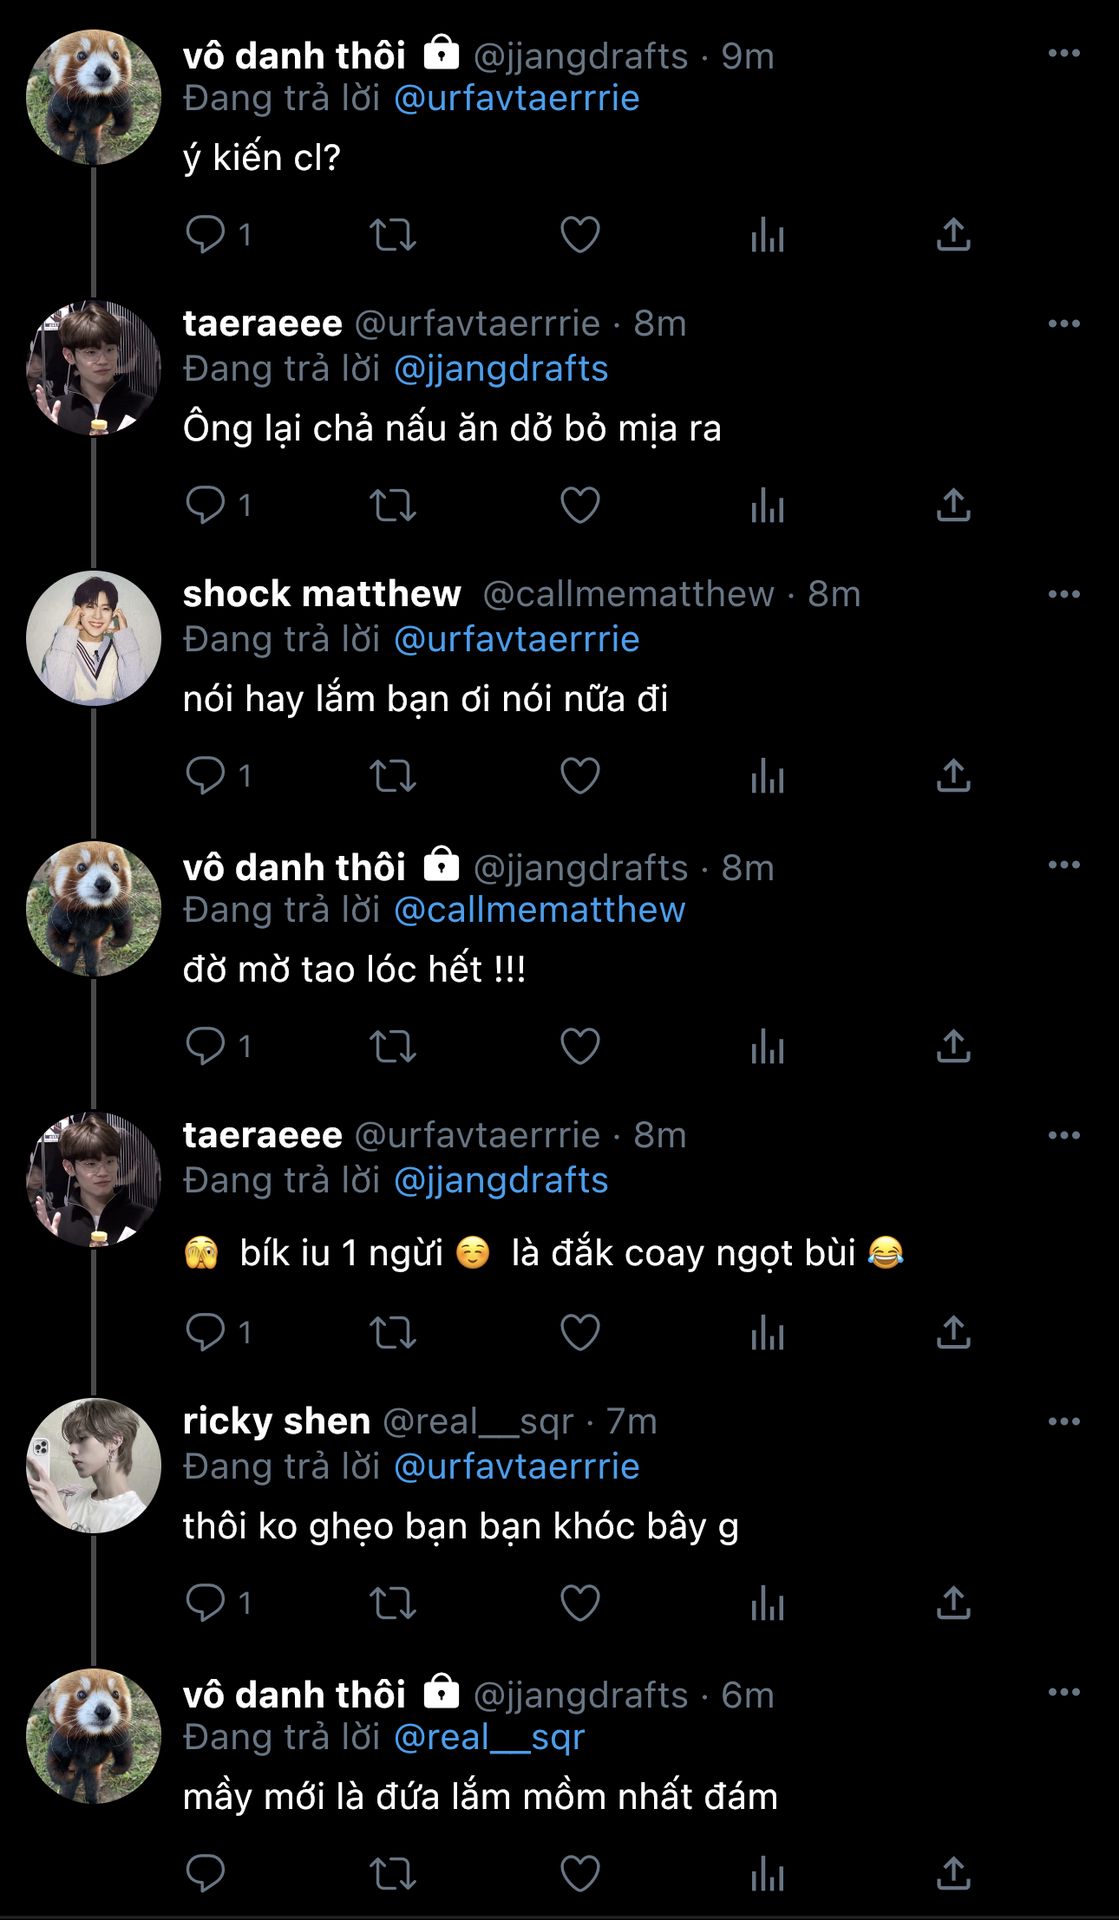The height and width of the screenshot is (1920, 1119).
Task: View analytics for the last tweet
Action: pyautogui.click(x=767, y=1873)
